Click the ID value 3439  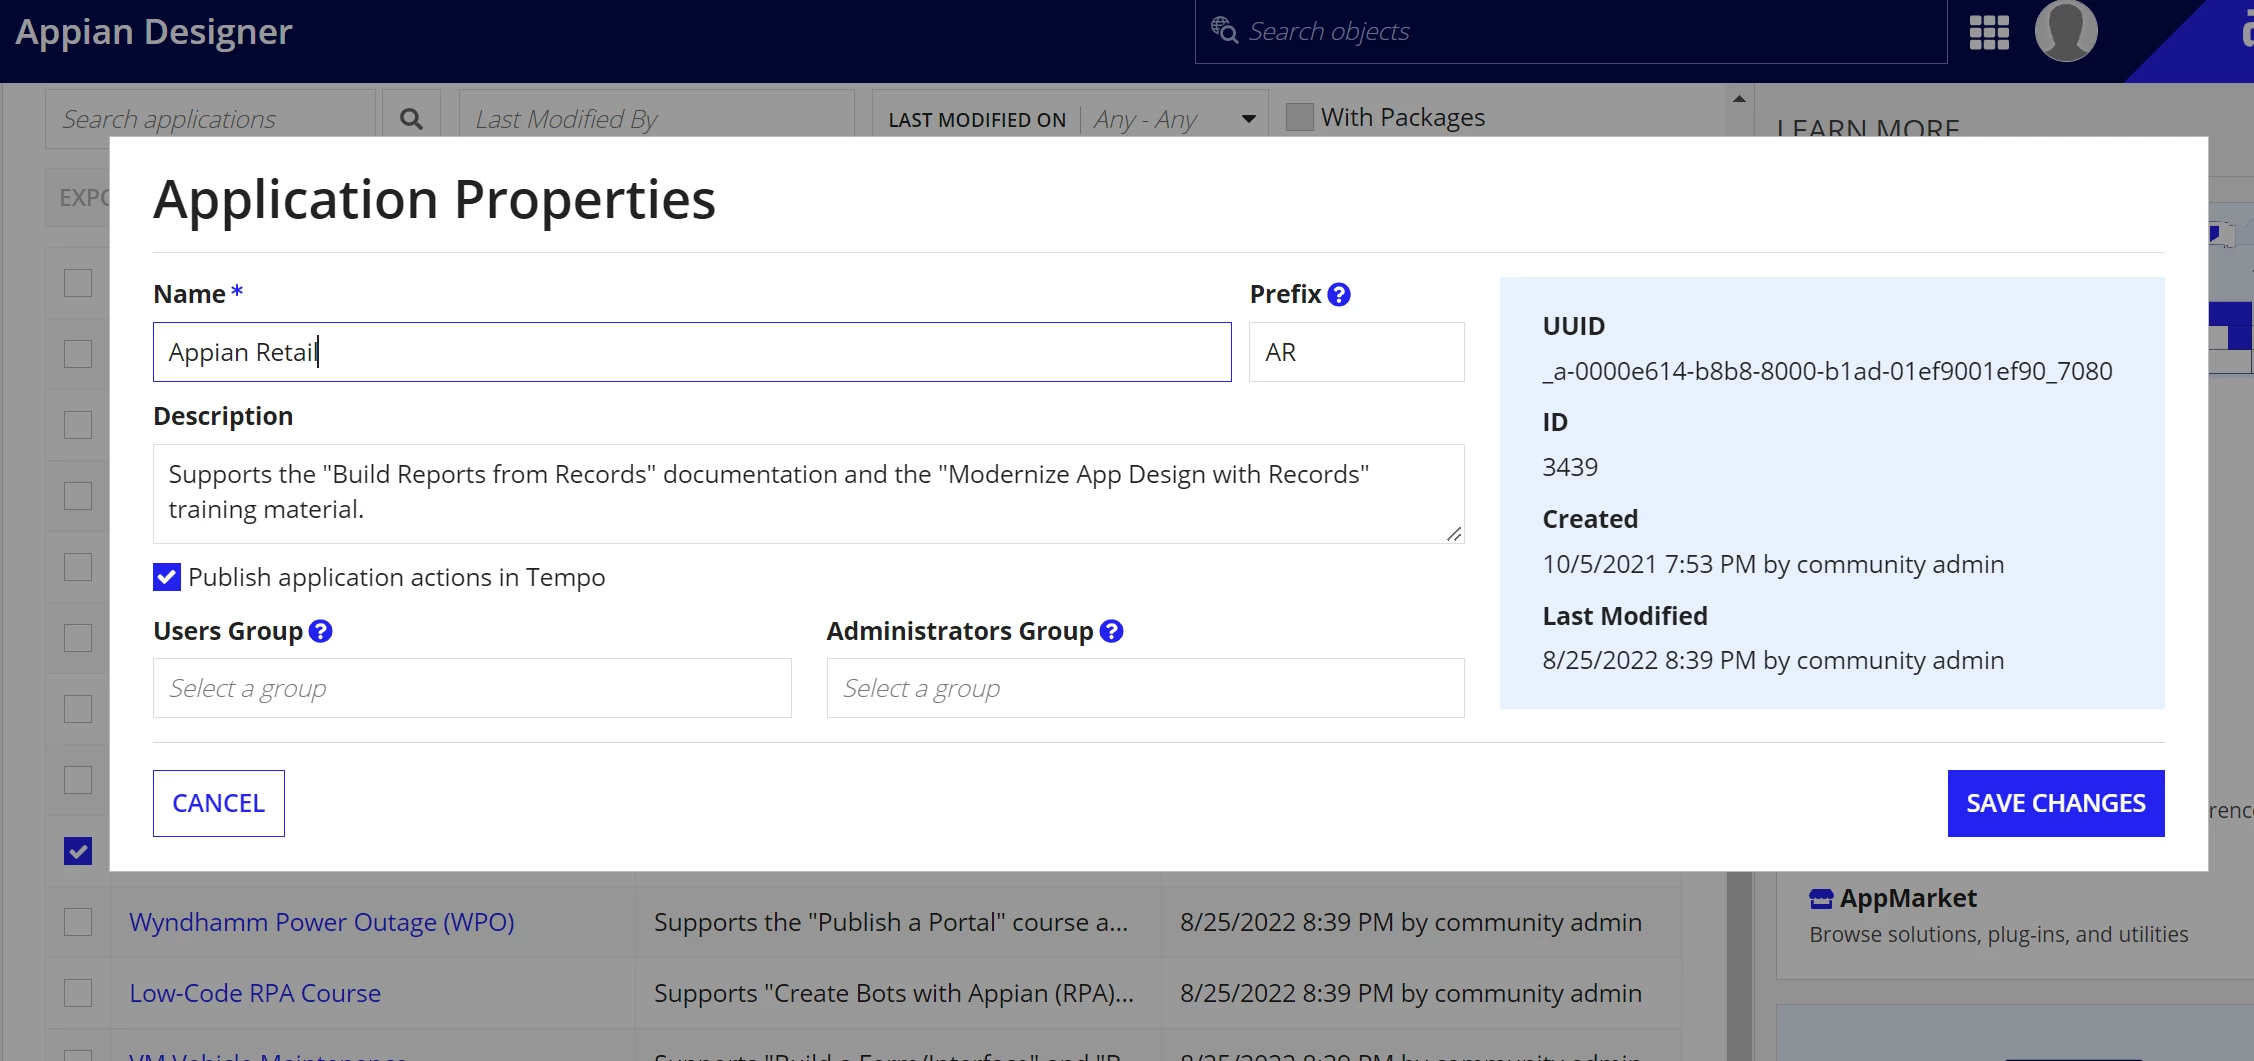1570,467
